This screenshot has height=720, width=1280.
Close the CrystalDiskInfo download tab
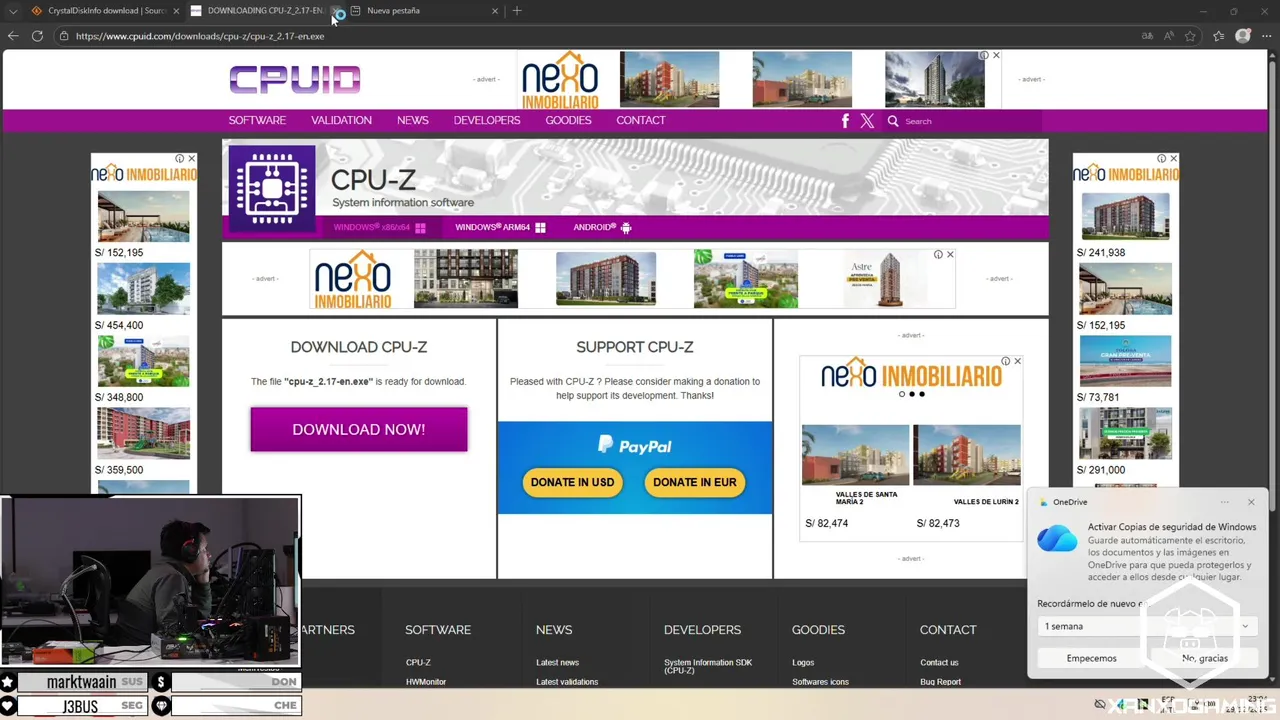point(176,11)
